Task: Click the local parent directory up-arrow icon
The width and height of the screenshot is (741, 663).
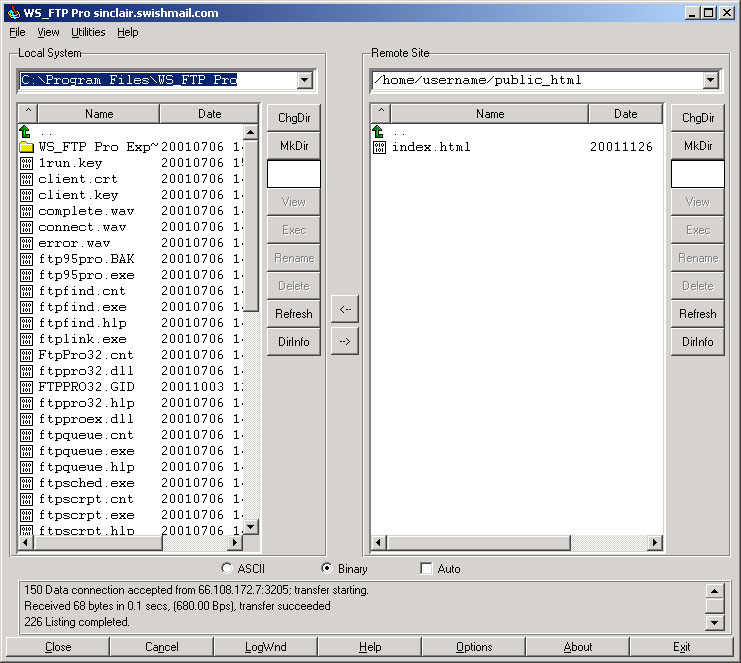Action: coord(26,131)
